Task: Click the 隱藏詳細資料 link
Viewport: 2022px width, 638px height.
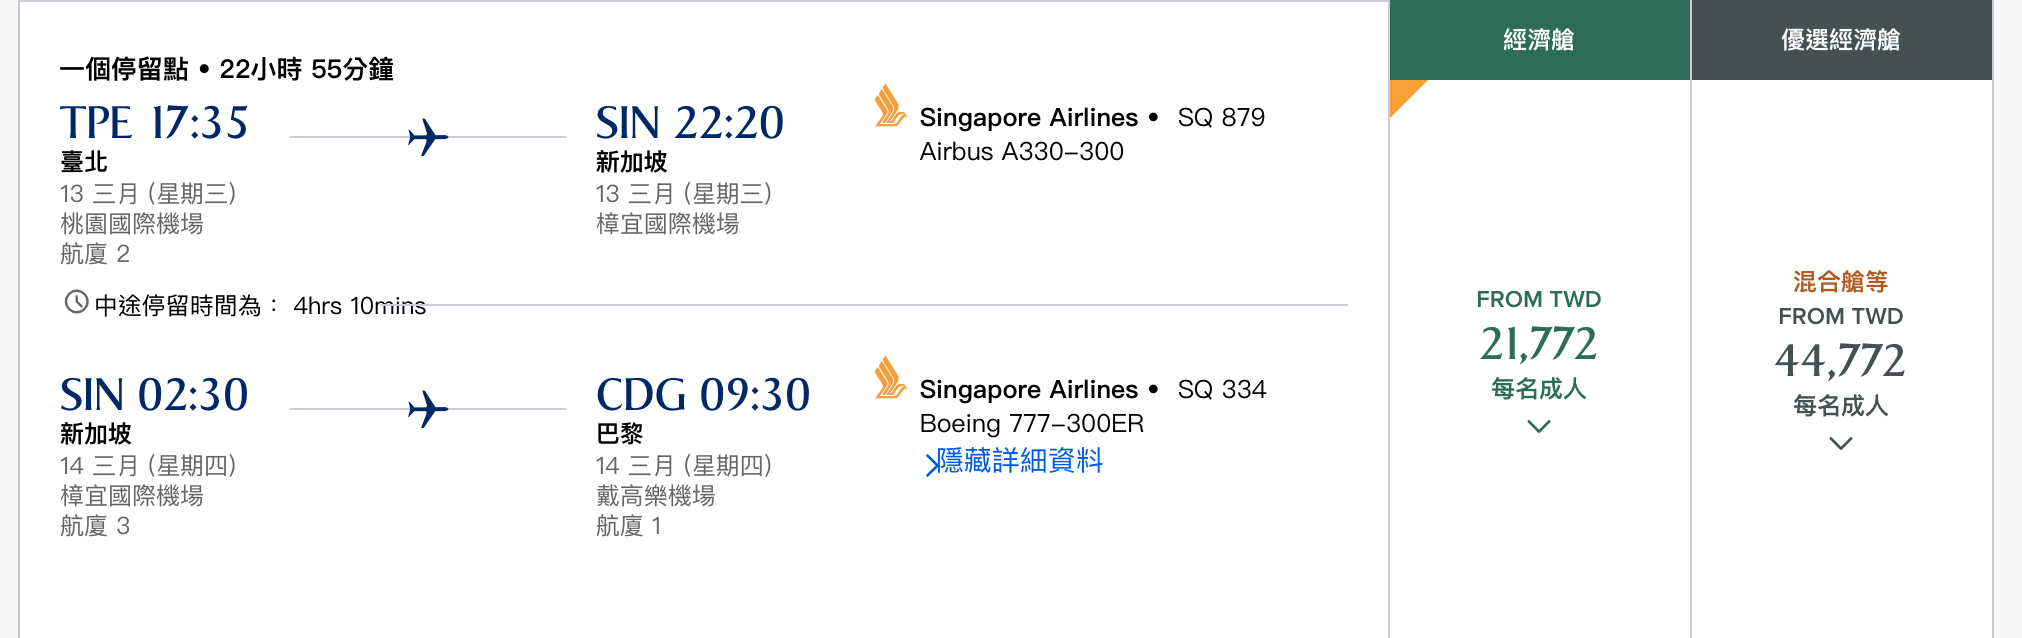Action: point(1020,462)
